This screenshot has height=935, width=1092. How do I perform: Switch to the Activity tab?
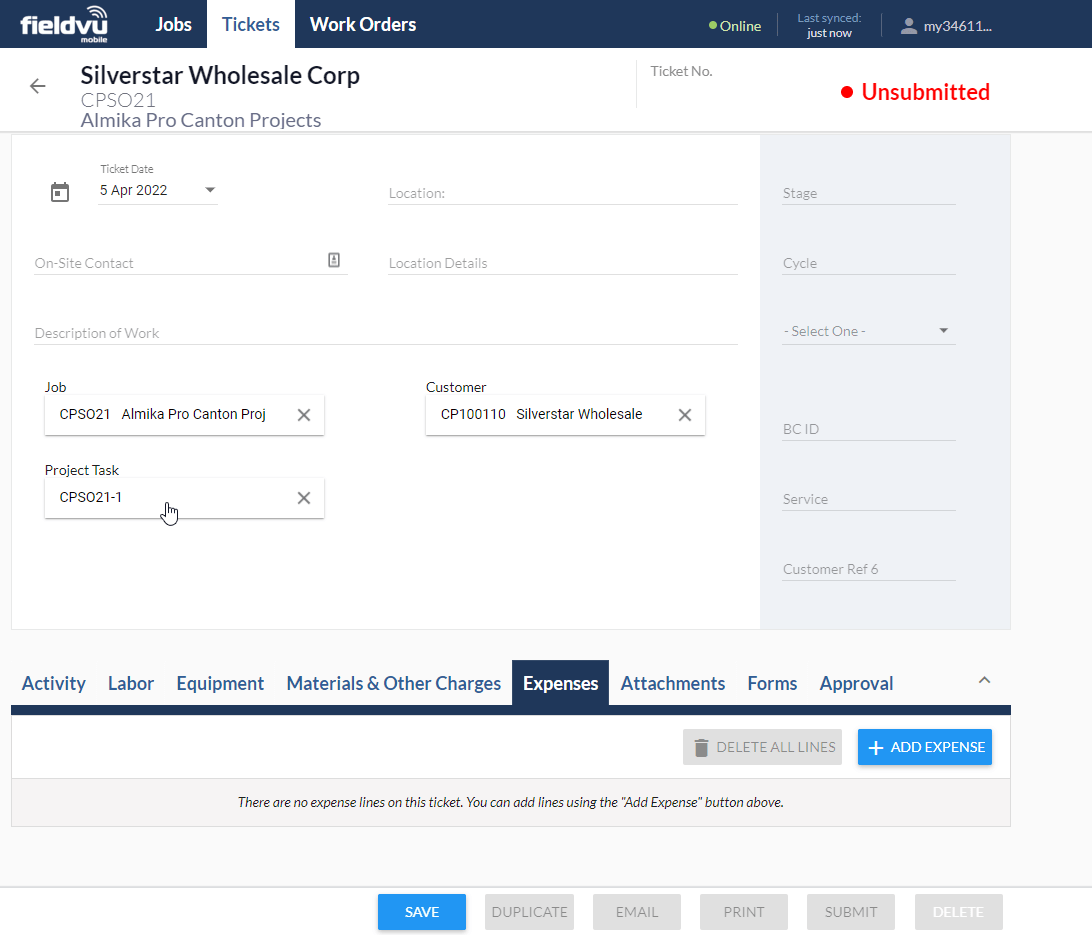point(54,684)
